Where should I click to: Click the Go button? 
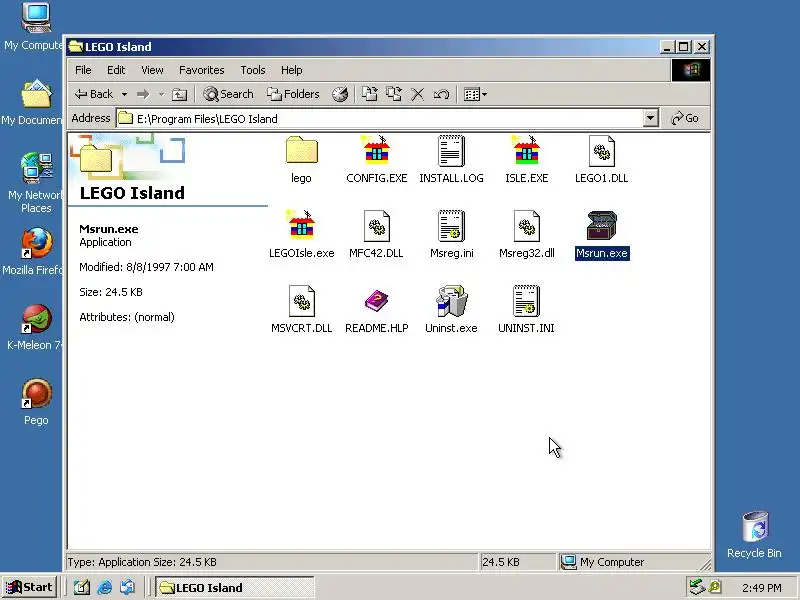pyautogui.click(x=685, y=118)
